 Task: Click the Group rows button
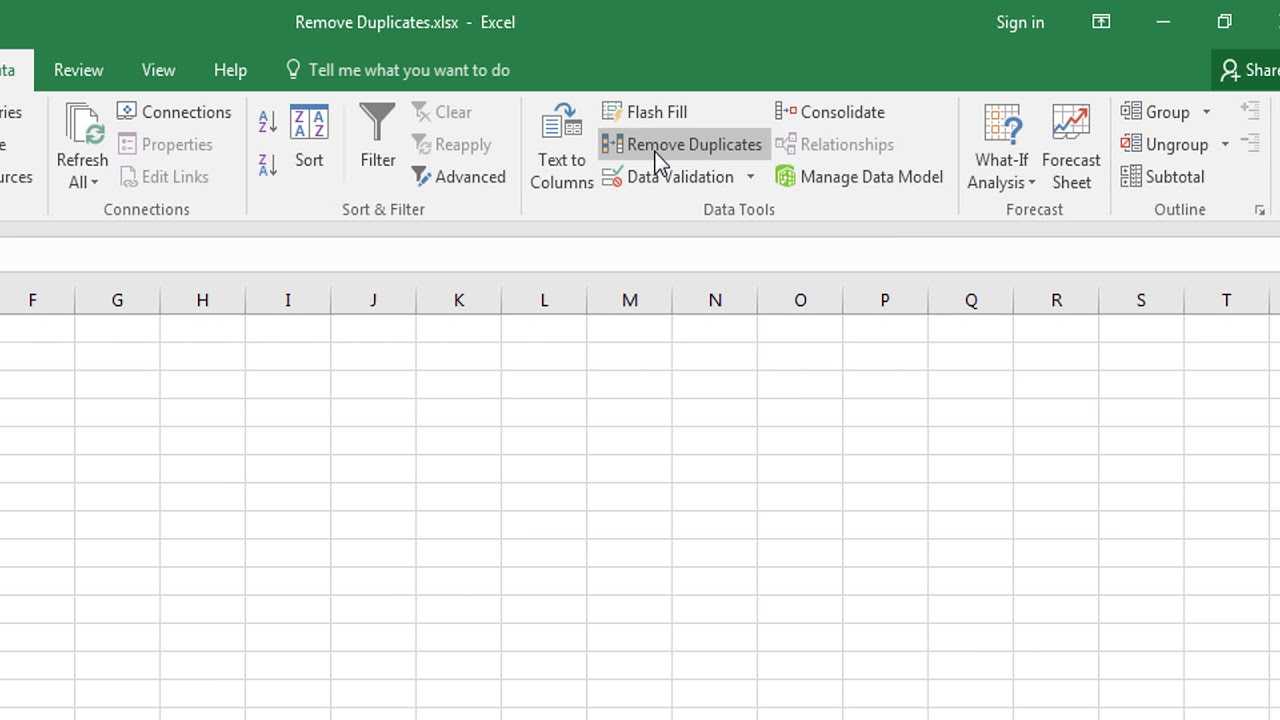pyautogui.click(x=1156, y=112)
